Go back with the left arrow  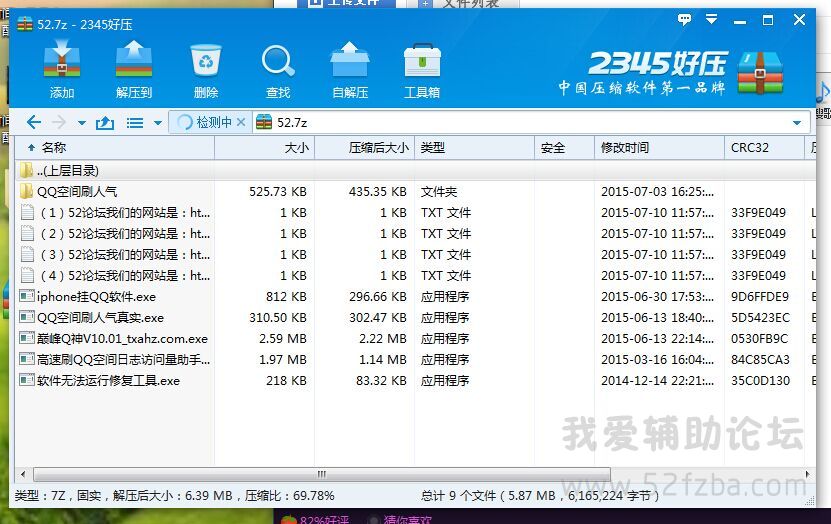pos(34,122)
